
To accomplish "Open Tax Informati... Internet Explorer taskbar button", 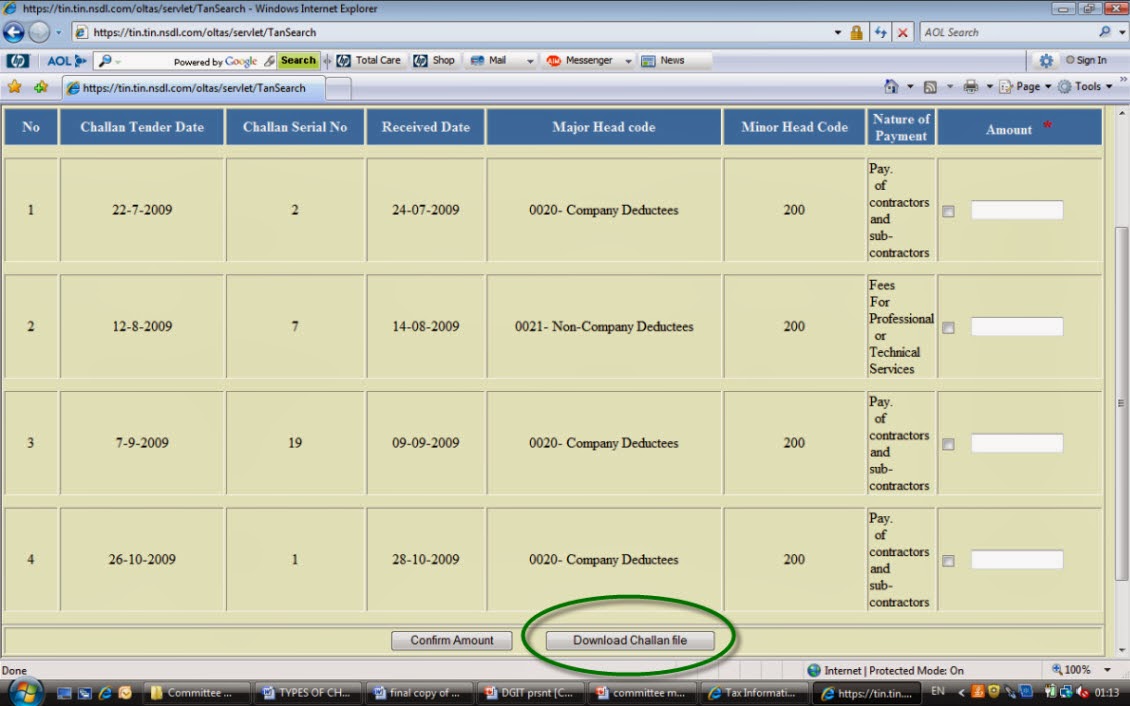I will 754,693.
